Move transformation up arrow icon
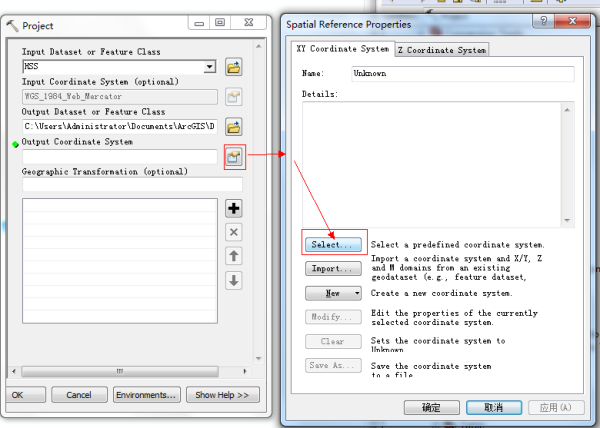Viewport: 600px width, 428px height. [234, 256]
